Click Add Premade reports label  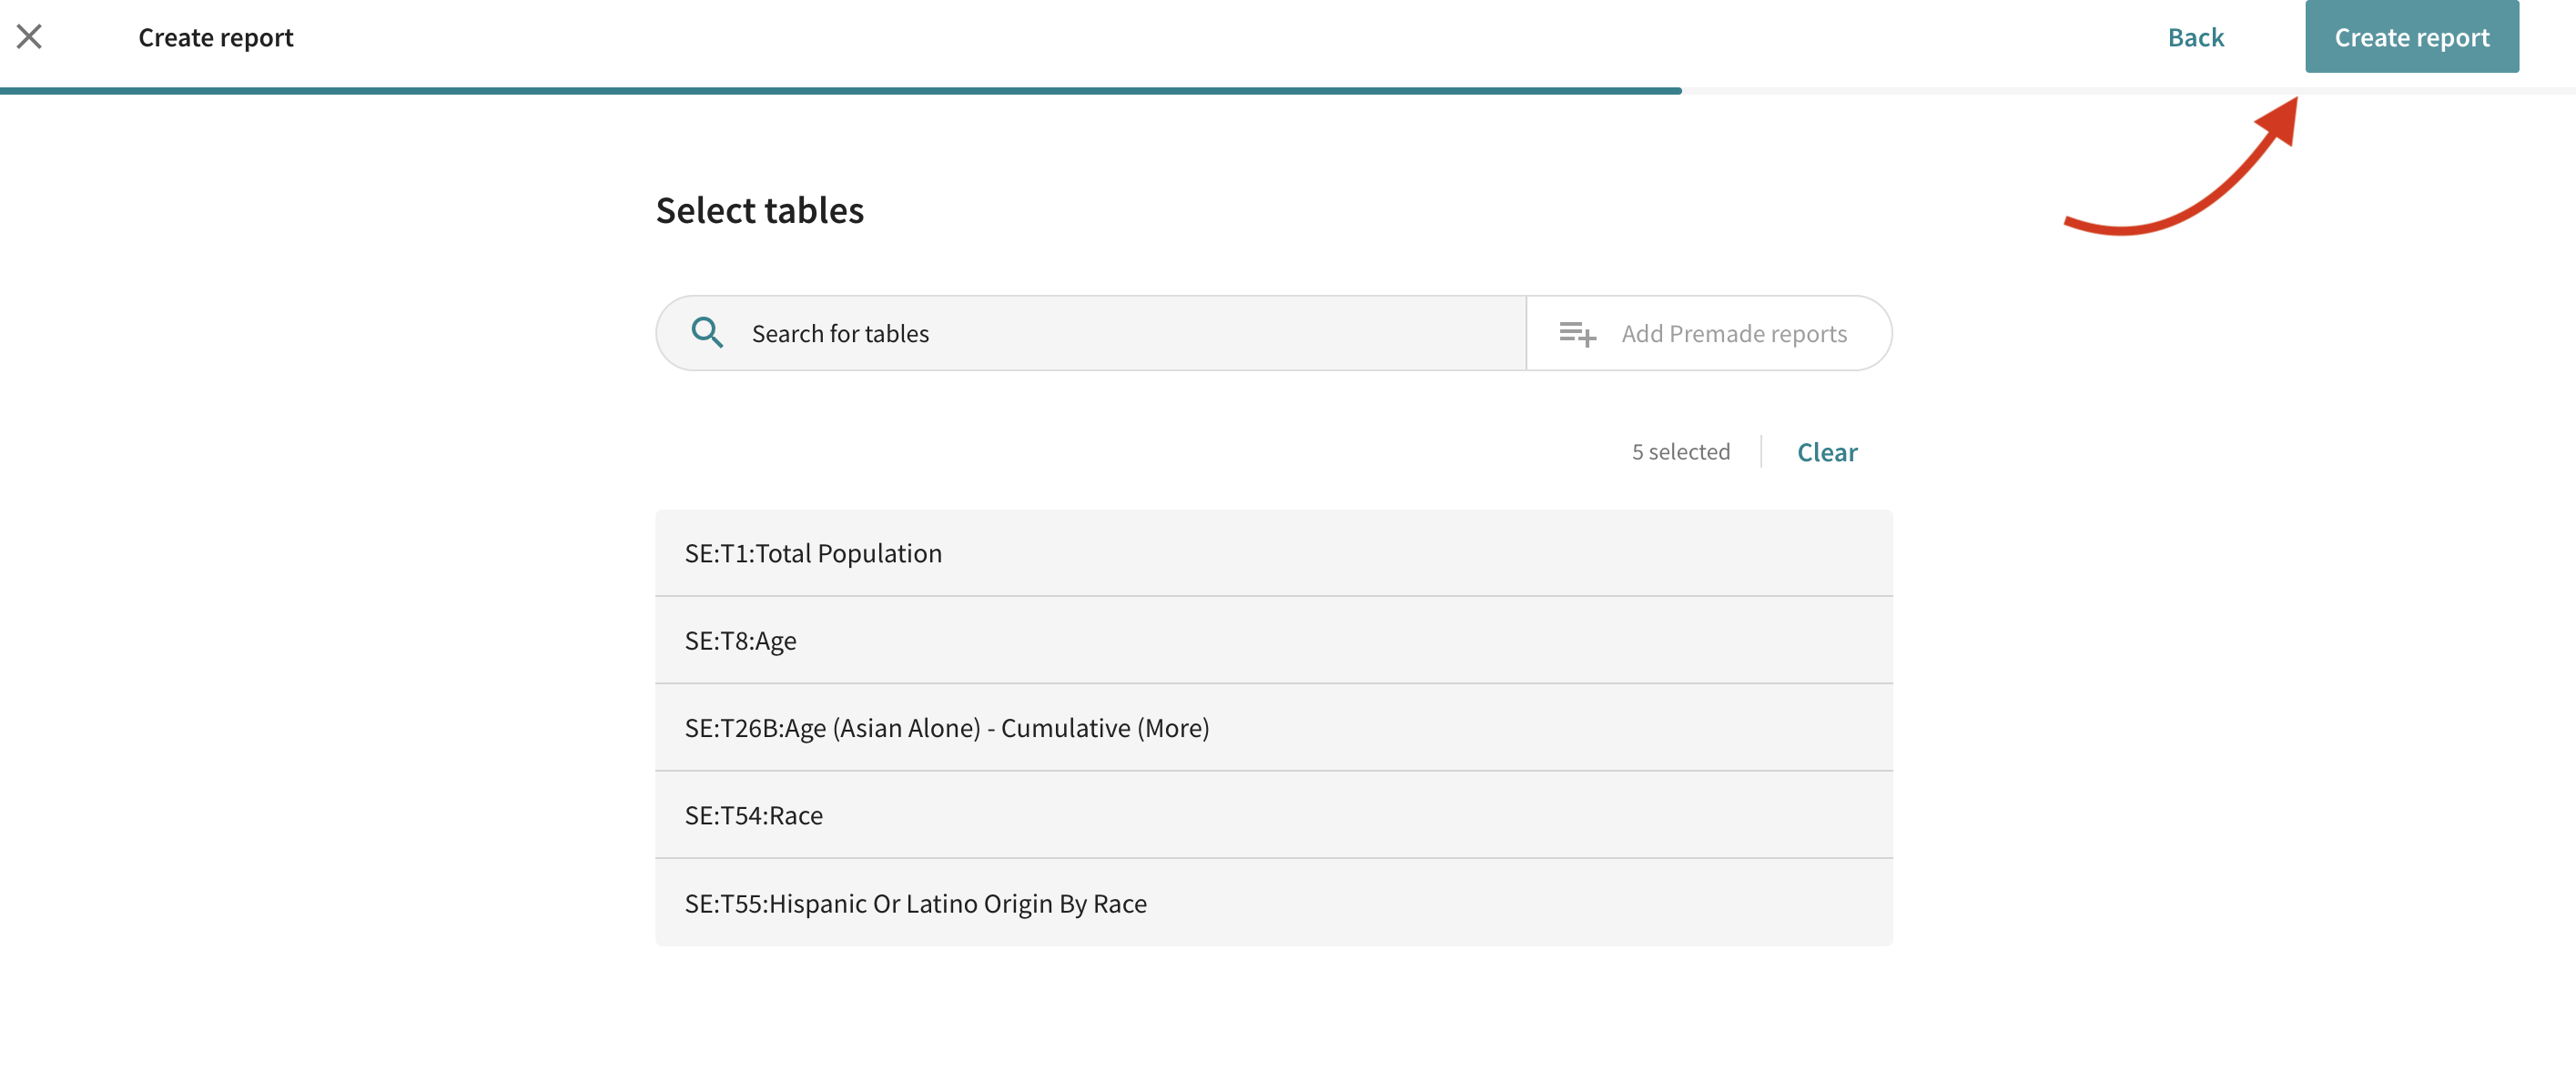point(1733,333)
